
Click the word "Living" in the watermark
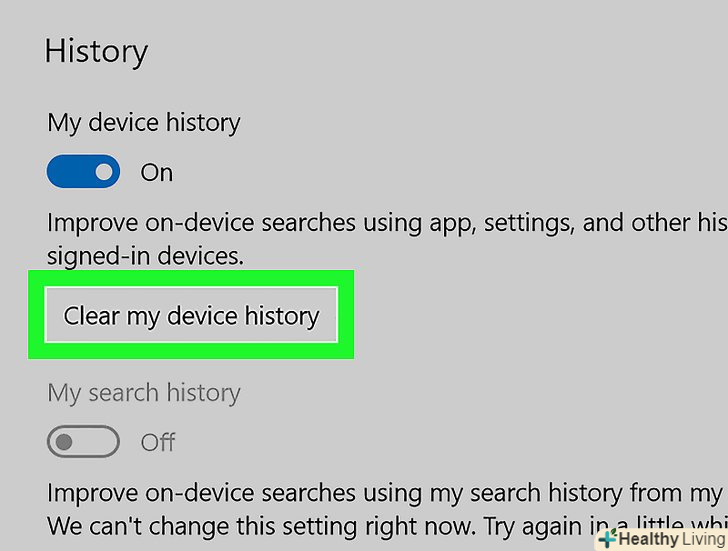click(x=703, y=538)
